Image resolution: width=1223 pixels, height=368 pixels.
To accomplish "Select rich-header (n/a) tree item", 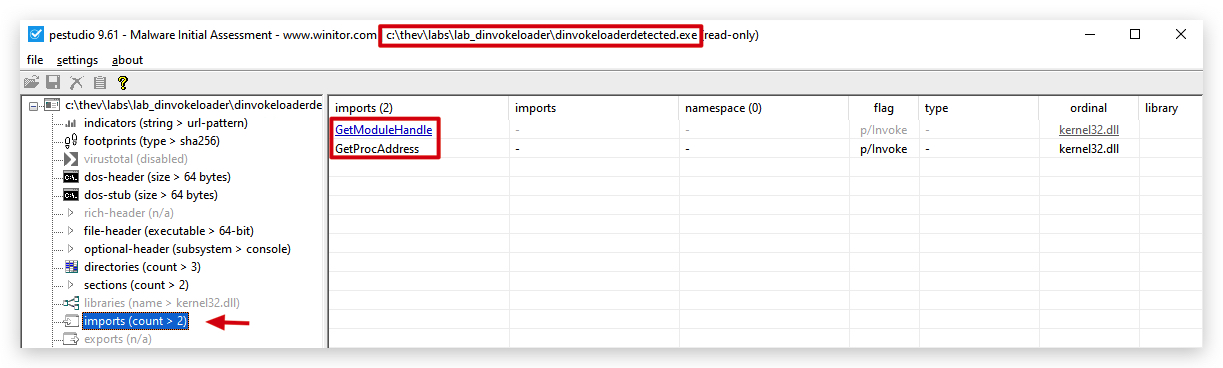I will point(129,213).
